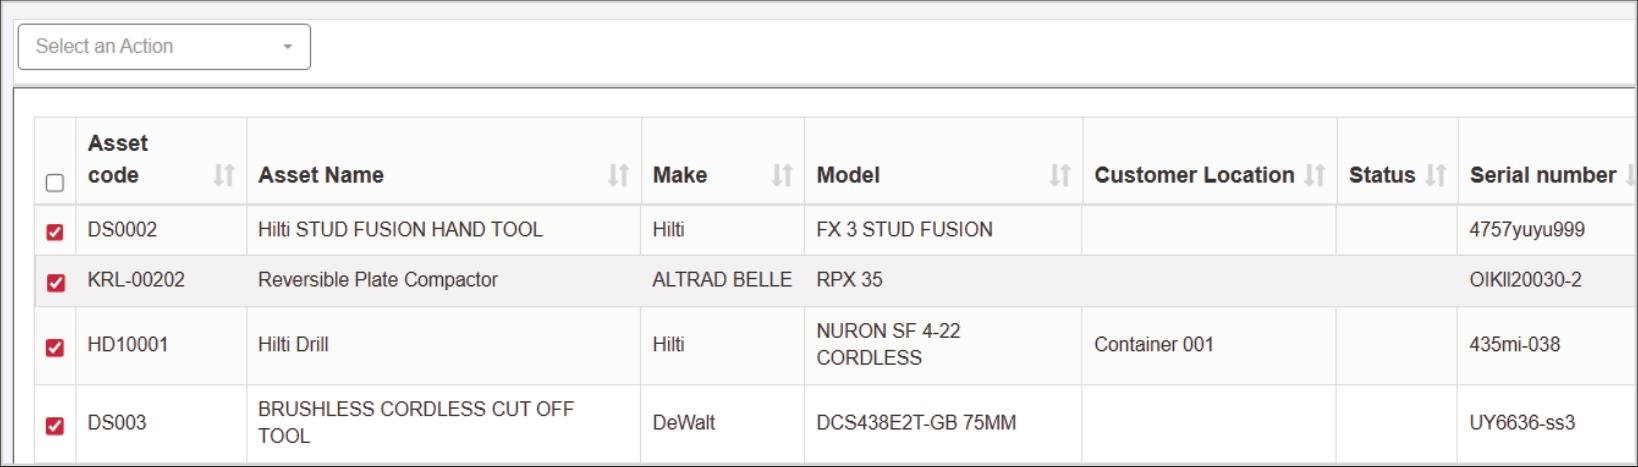This screenshot has width=1638, height=467.
Task: Select the Reversible Plate Compactor row
Action: 377,280
